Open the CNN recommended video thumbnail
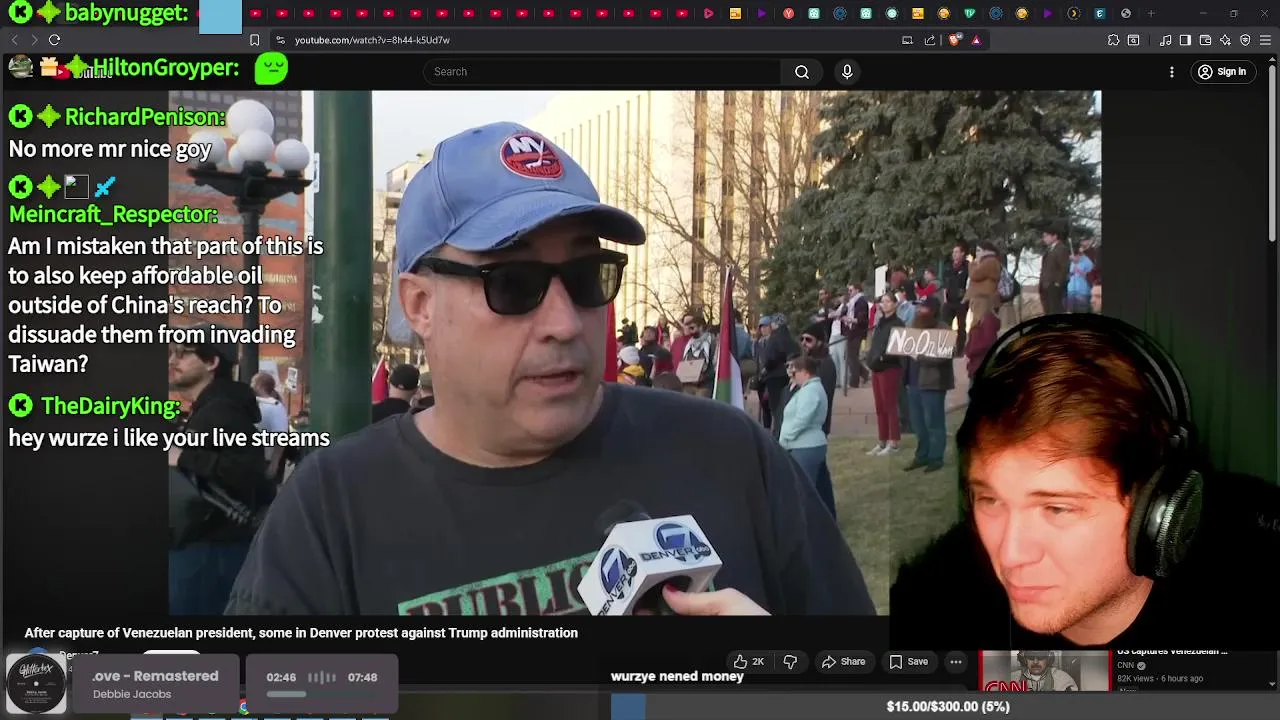 [1044, 671]
